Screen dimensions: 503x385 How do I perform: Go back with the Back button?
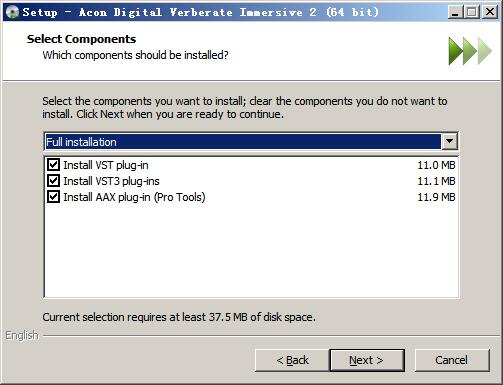(x=292, y=360)
